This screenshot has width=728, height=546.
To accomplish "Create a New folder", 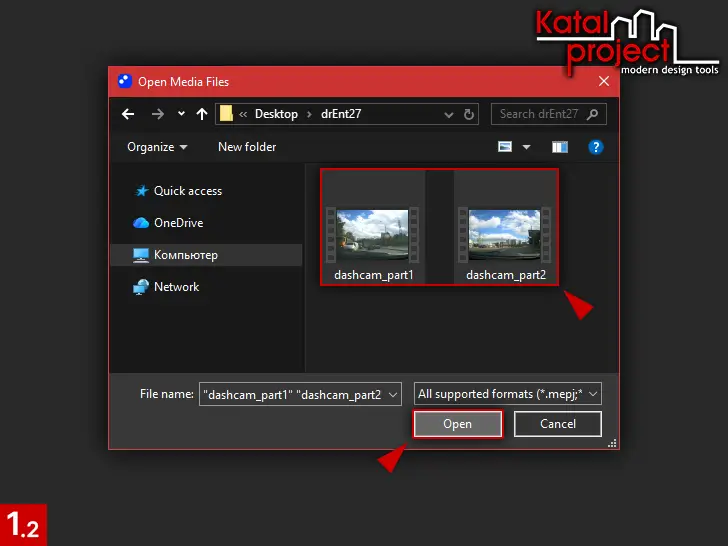I will pos(247,147).
